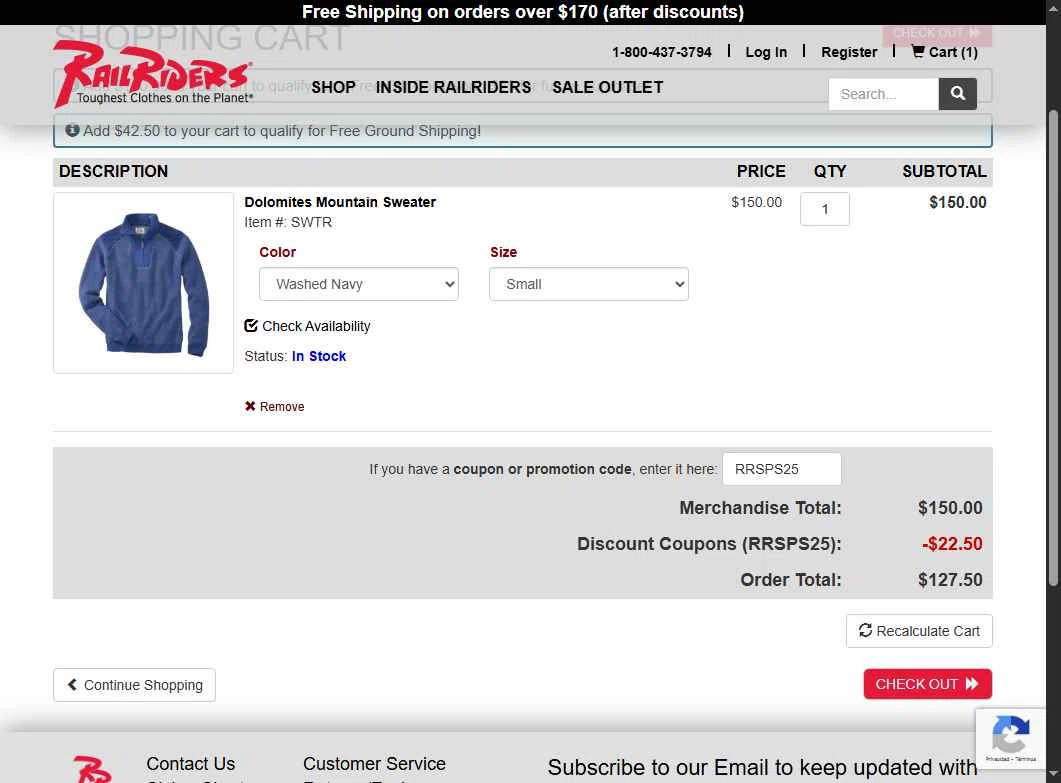Click the Contact Us footer link
Screen dimensions: 1061x783
click(x=191, y=763)
